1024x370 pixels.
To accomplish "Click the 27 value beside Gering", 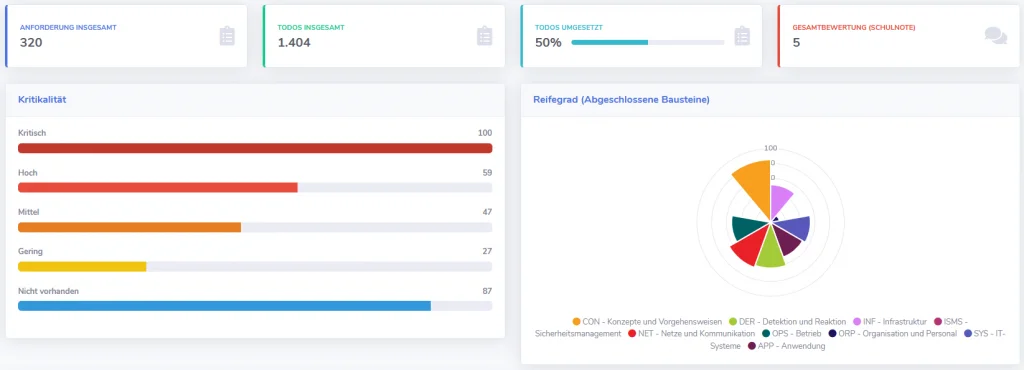I will 487,251.
